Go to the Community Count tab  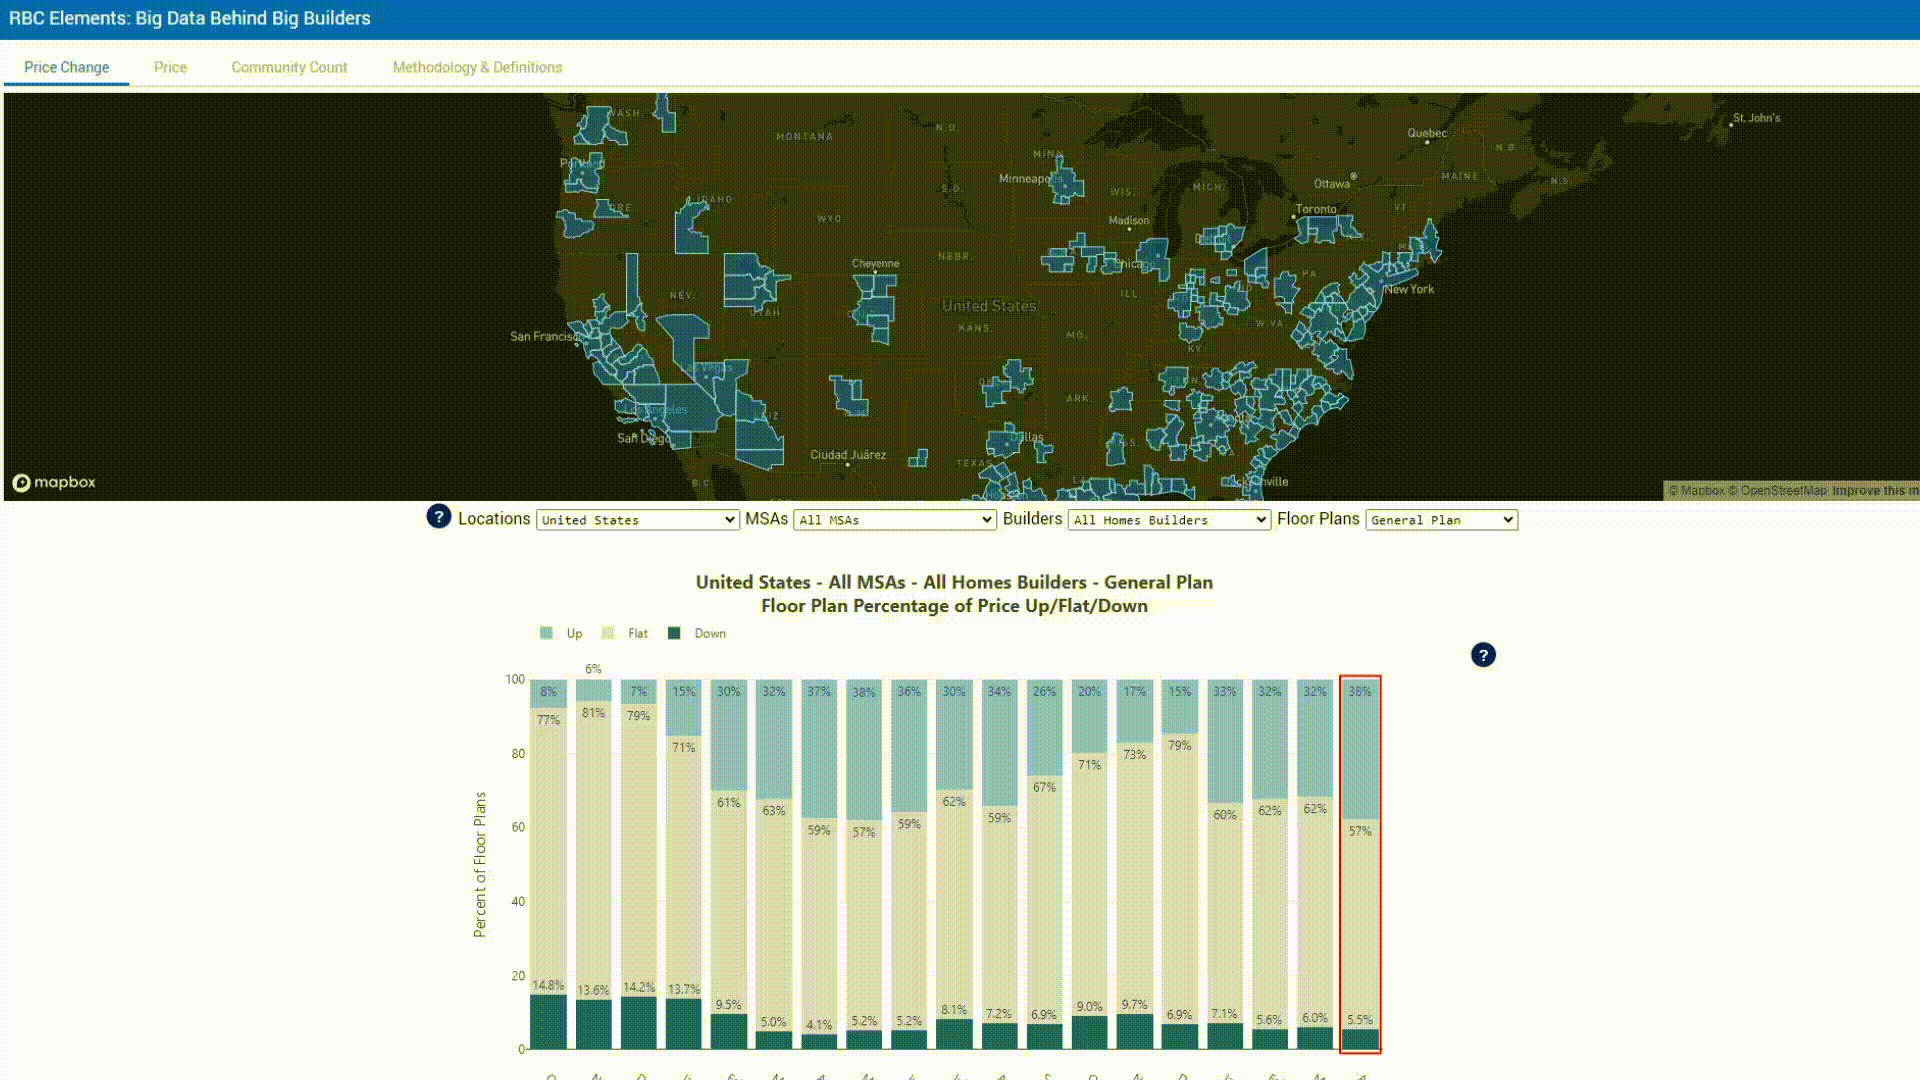[x=289, y=67]
